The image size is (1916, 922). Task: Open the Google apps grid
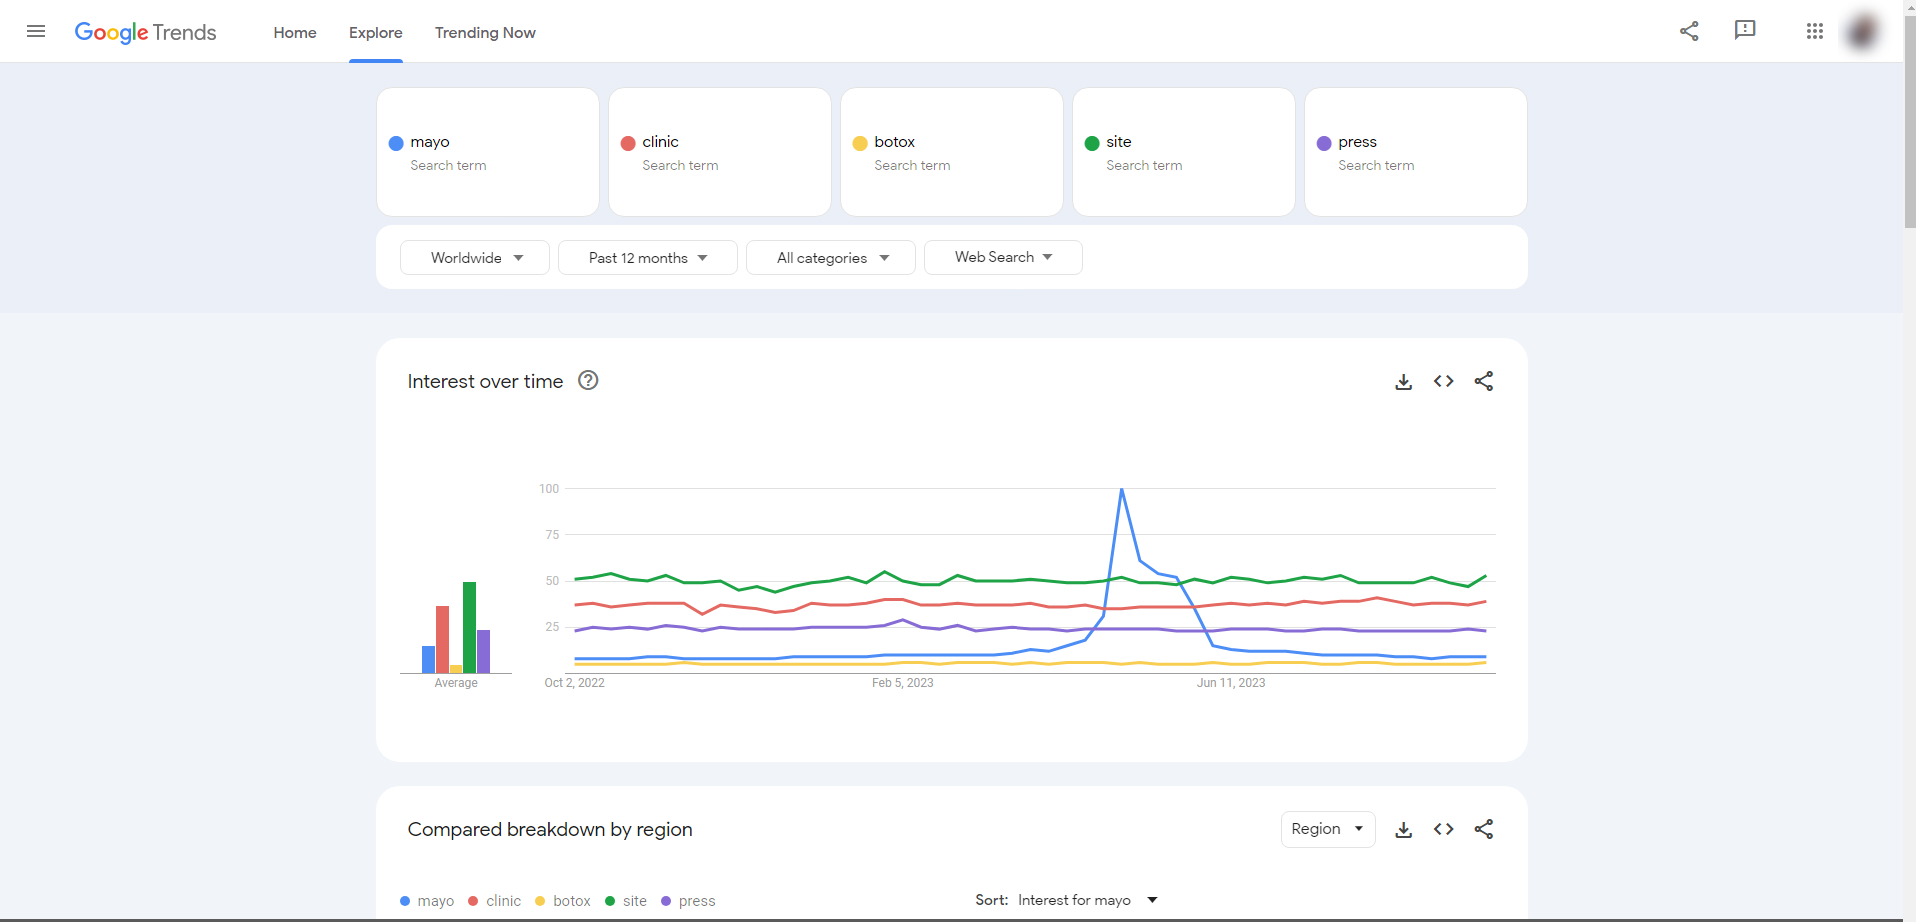click(x=1815, y=31)
